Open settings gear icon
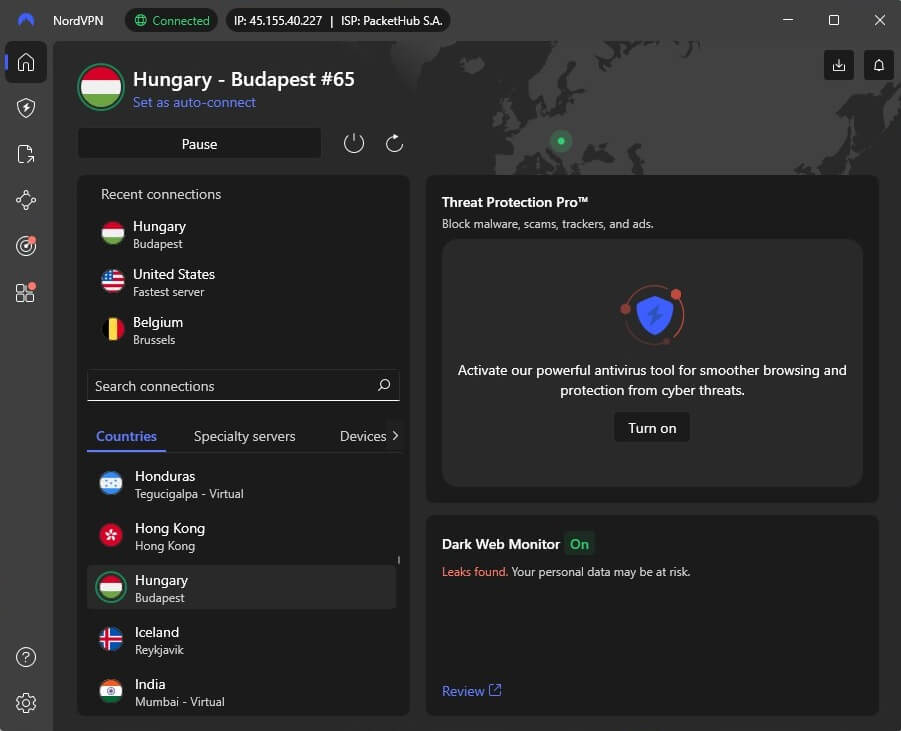 26,702
